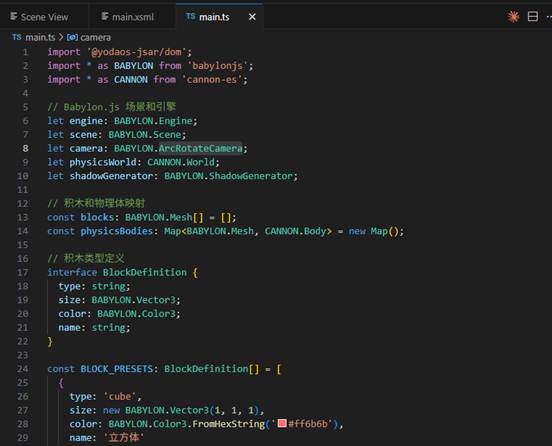Click BABYLON.Vector3 type on line 19
552x446 pixels.
133,300
